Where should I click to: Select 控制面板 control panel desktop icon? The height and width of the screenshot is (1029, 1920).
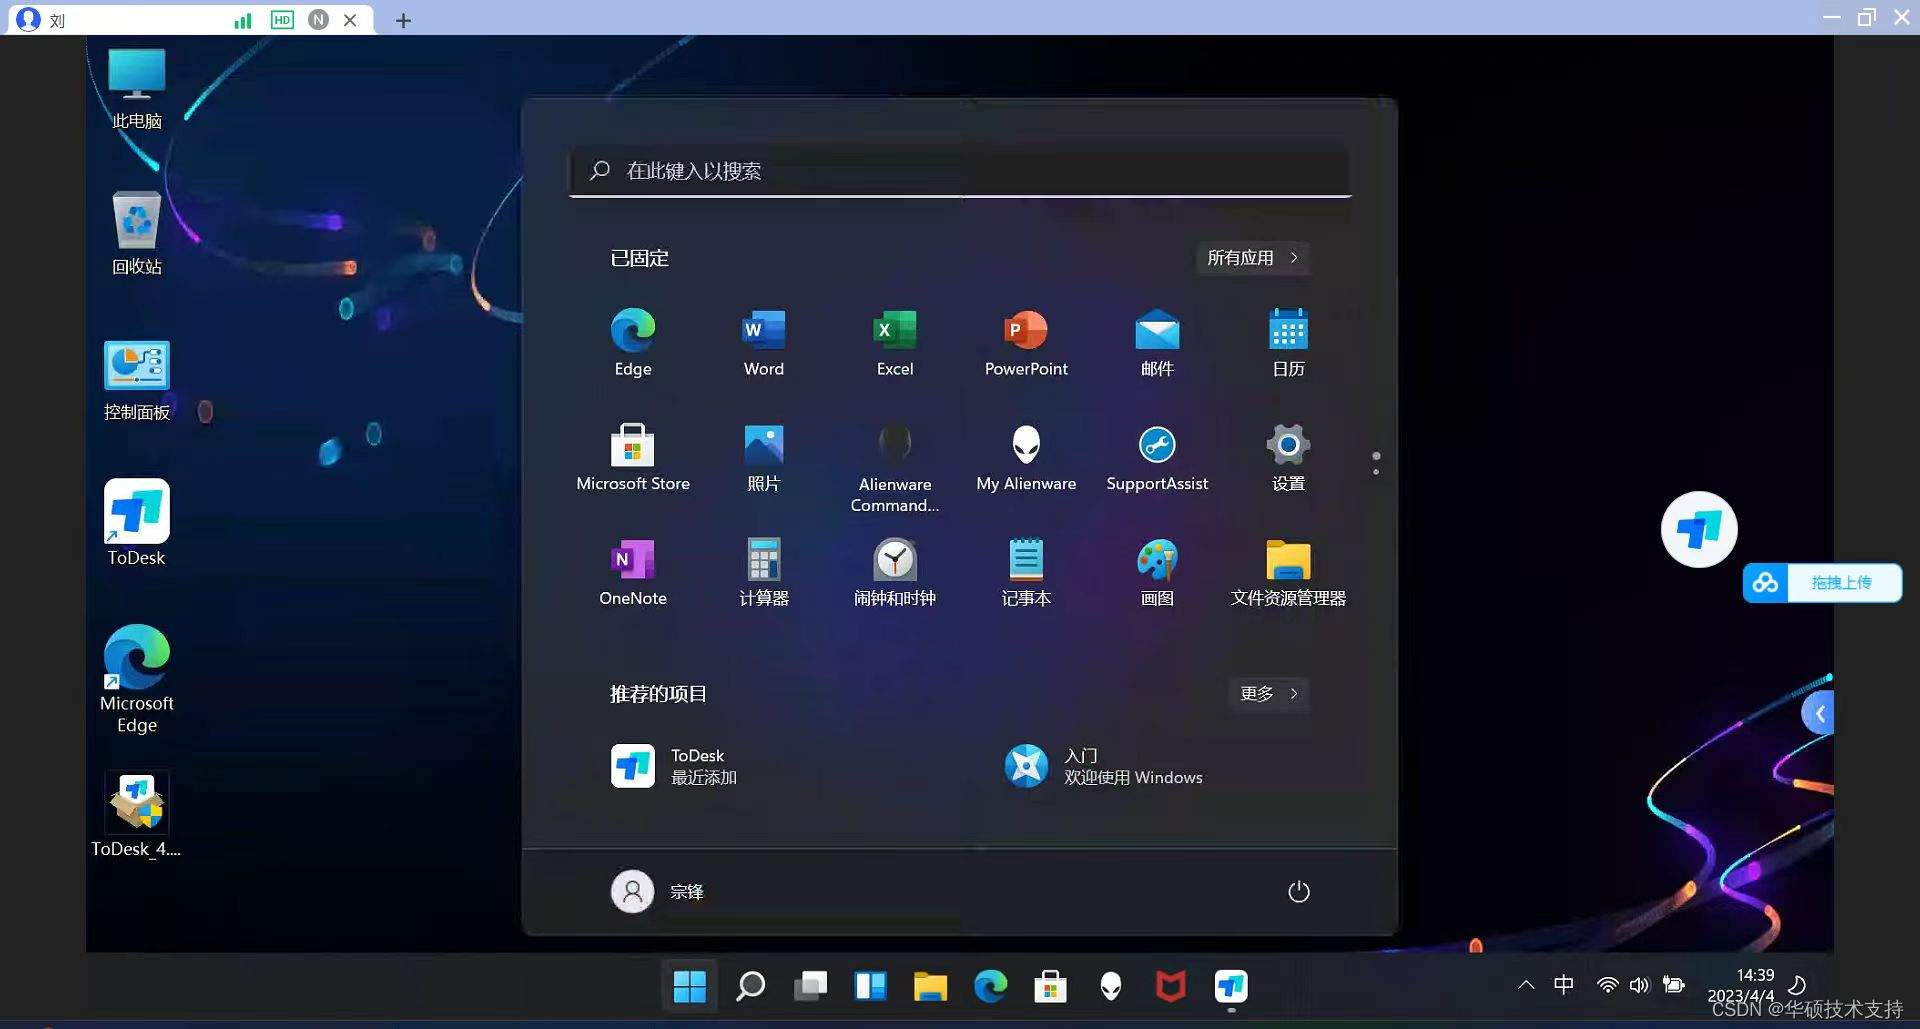(x=137, y=381)
